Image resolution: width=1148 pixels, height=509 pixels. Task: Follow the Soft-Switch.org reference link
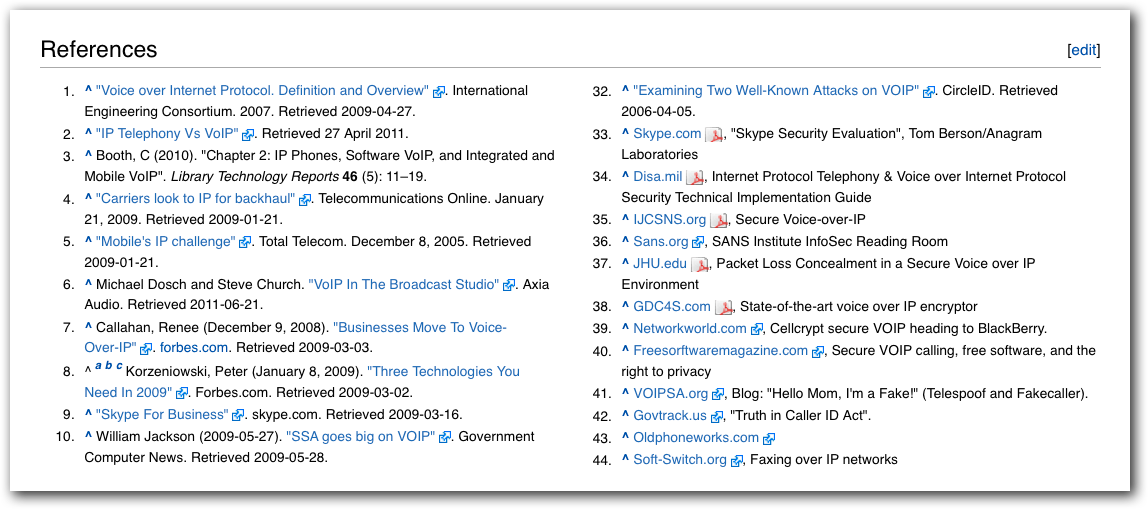point(679,460)
